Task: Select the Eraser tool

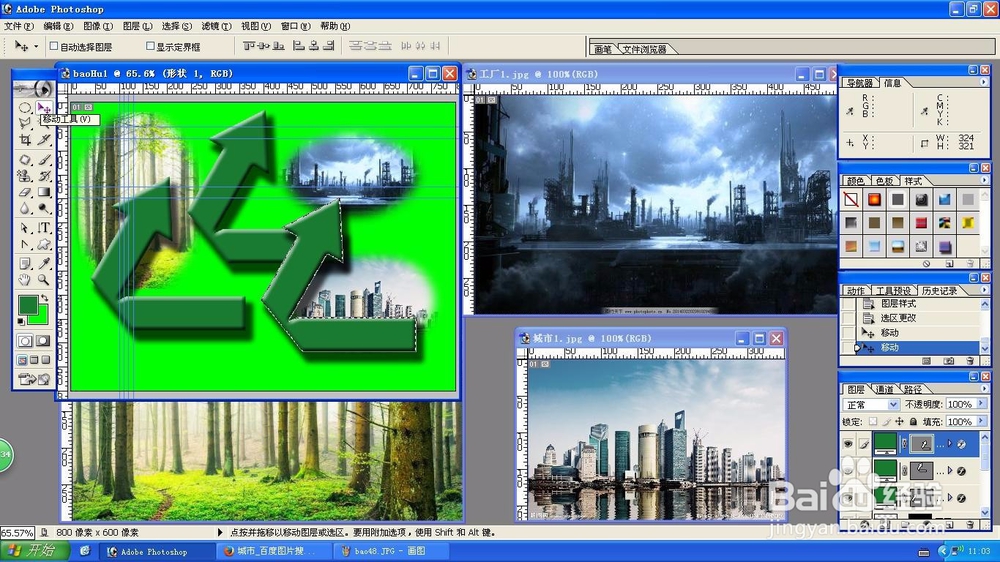Action: click(25, 191)
